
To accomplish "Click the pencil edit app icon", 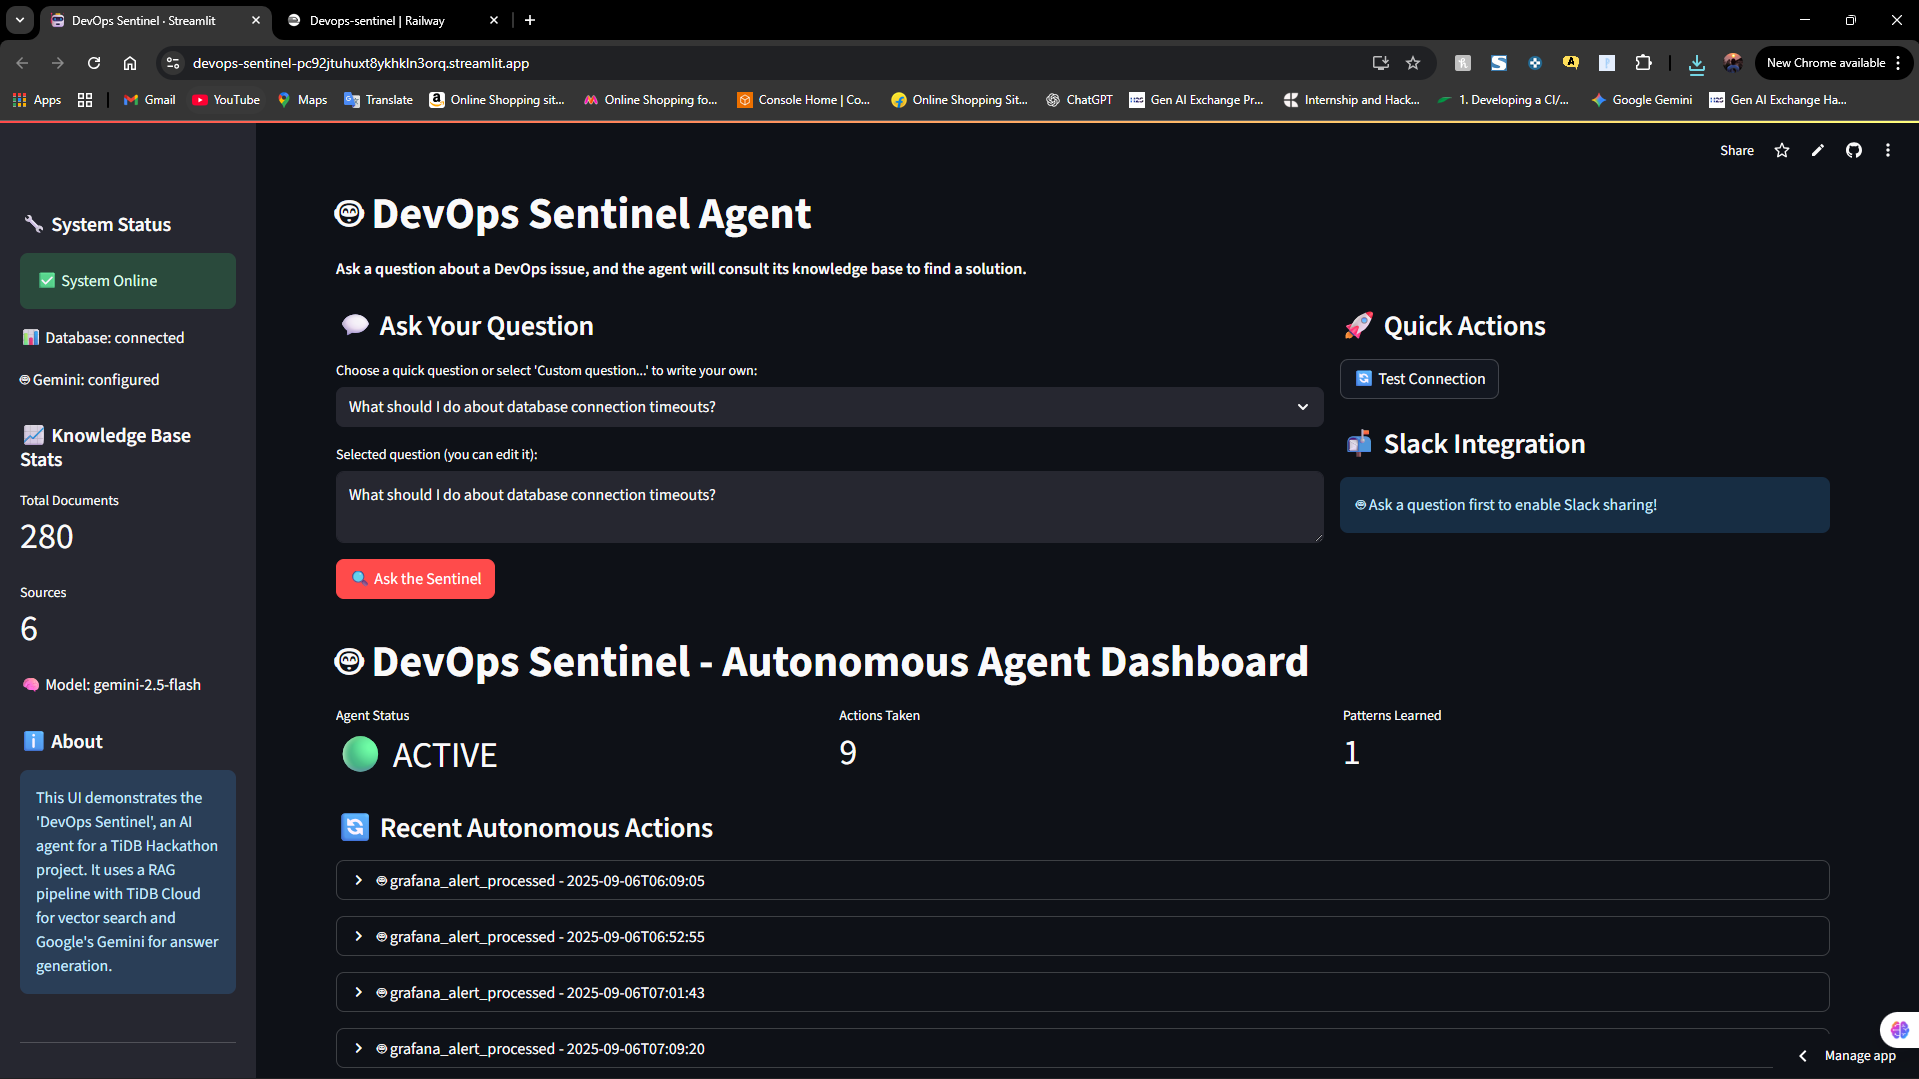I will (1817, 150).
